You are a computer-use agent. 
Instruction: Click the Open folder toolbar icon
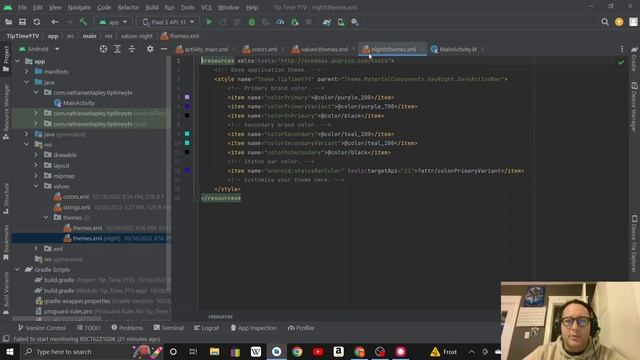(8, 22)
